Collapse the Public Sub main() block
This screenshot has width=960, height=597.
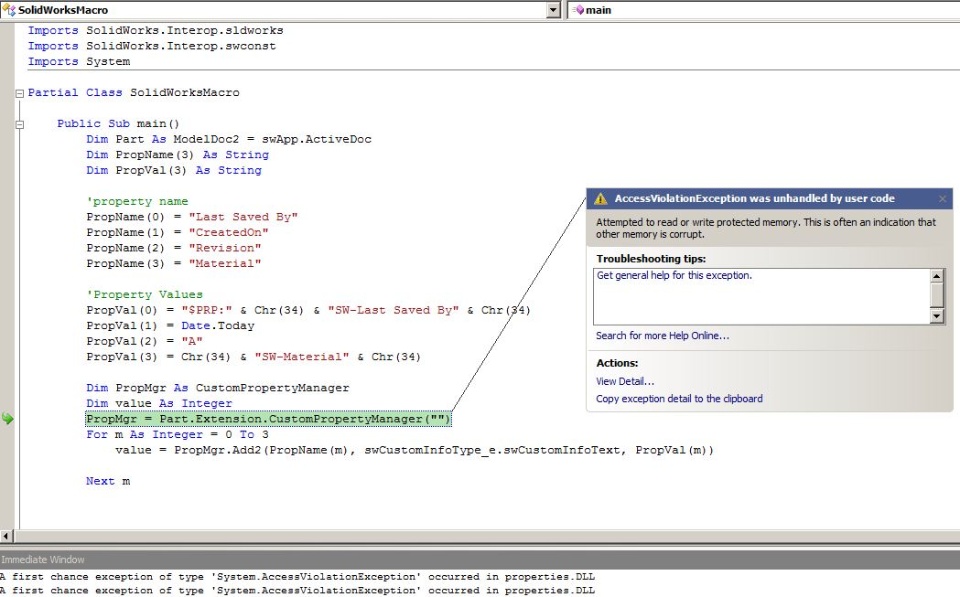pos(20,124)
